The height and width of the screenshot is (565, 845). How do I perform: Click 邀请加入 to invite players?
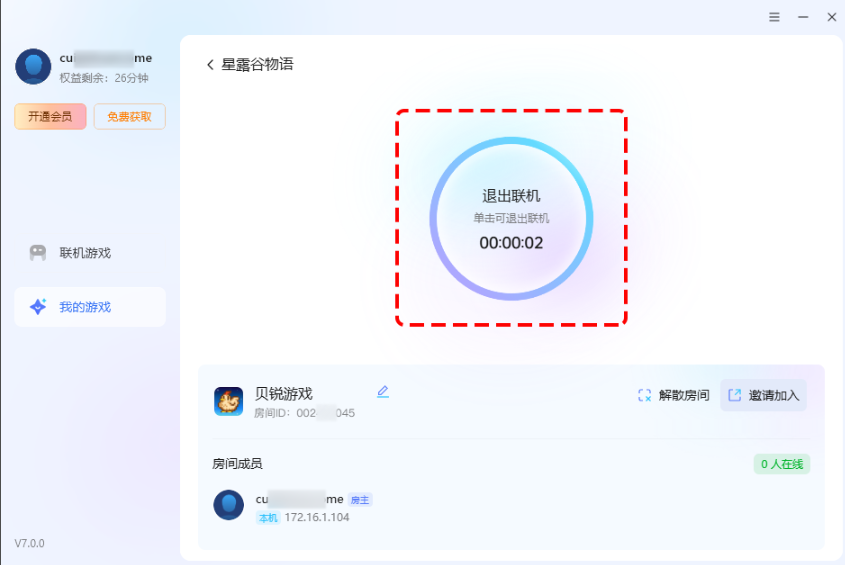(x=763, y=395)
